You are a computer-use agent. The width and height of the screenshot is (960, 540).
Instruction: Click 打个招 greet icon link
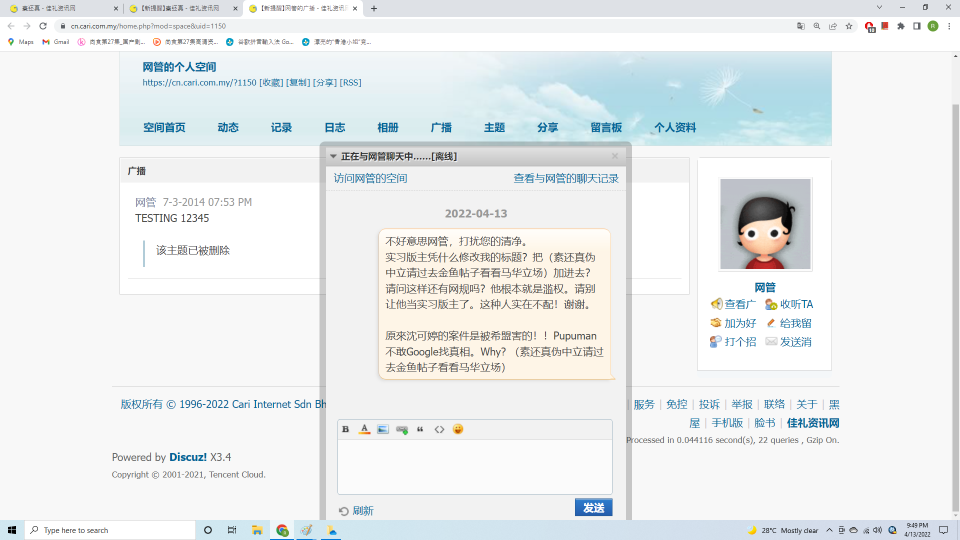tap(733, 342)
